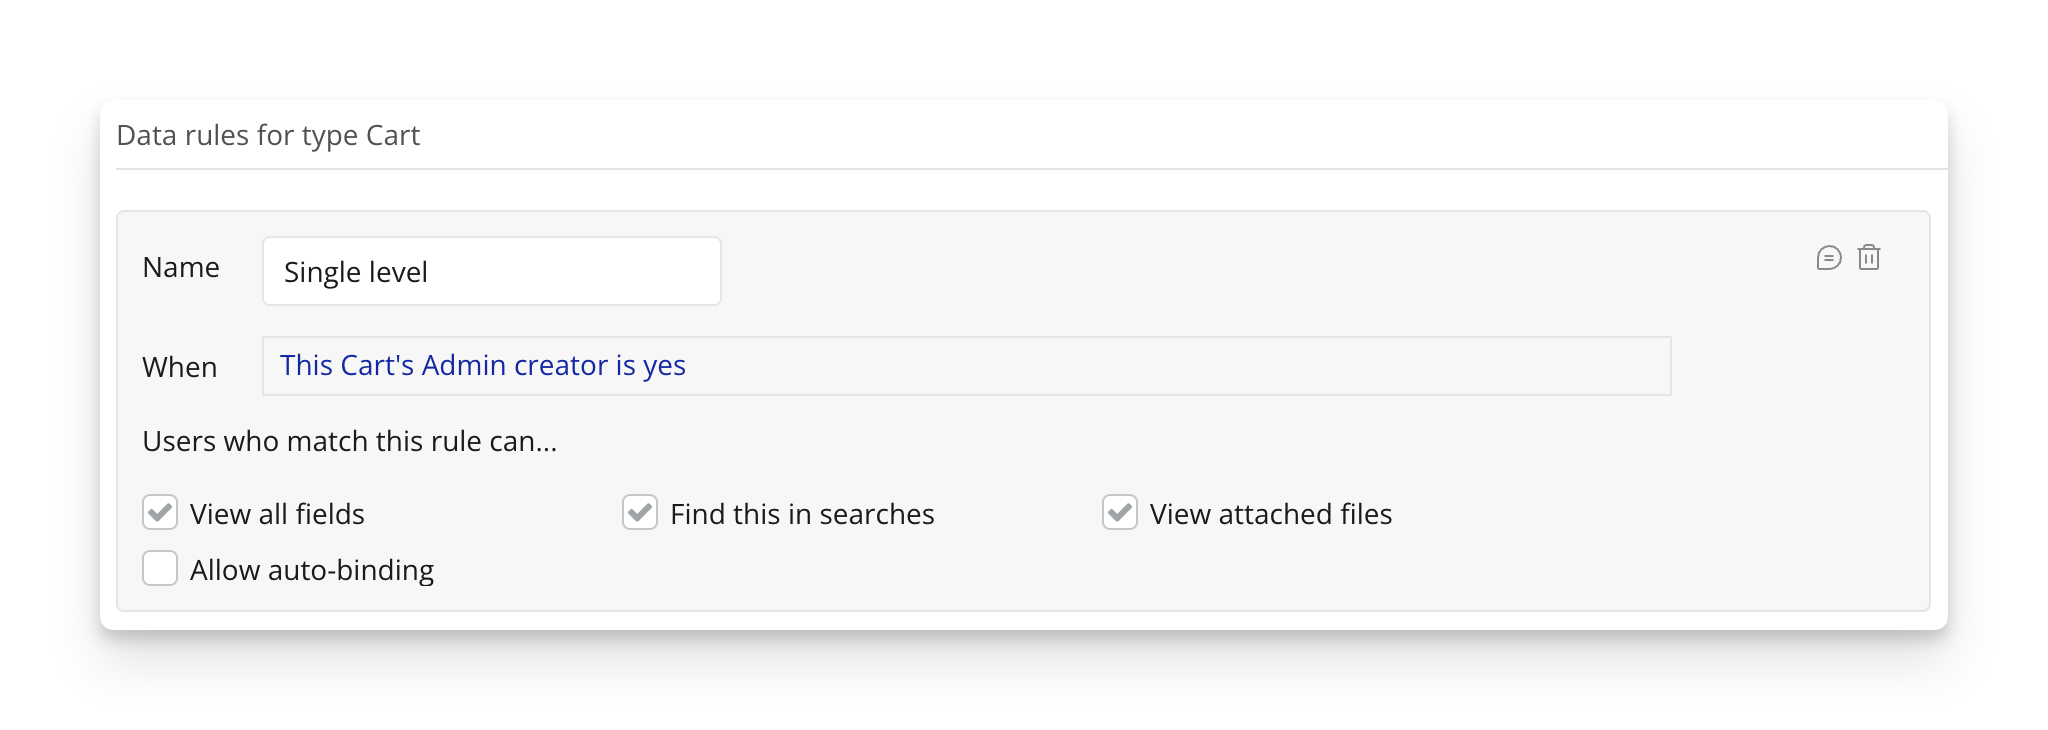This screenshot has width=2048, height=730.
Task: Uncheck the "View all fields" checkbox
Action: [x=160, y=513]
